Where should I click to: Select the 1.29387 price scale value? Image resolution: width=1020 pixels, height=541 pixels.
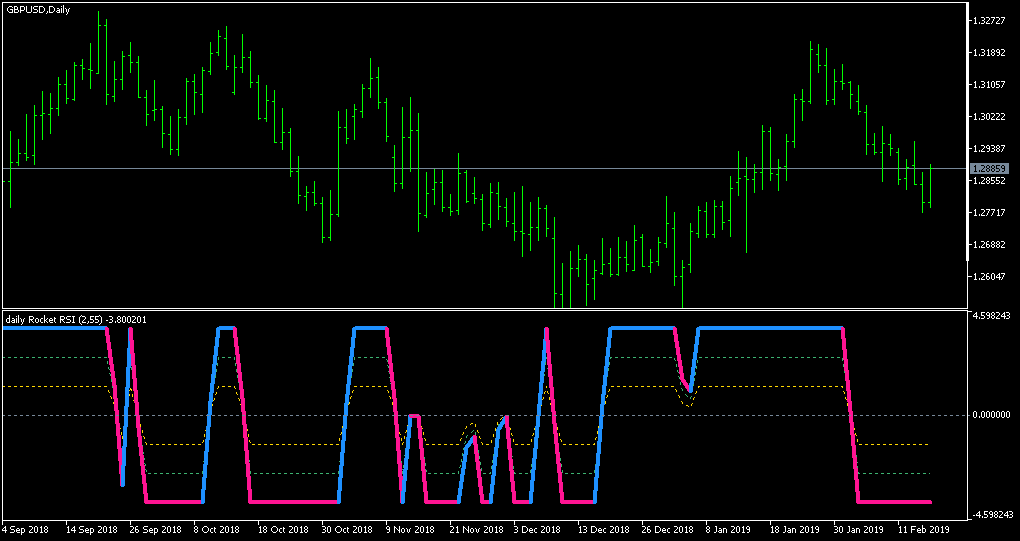(989, 148)
